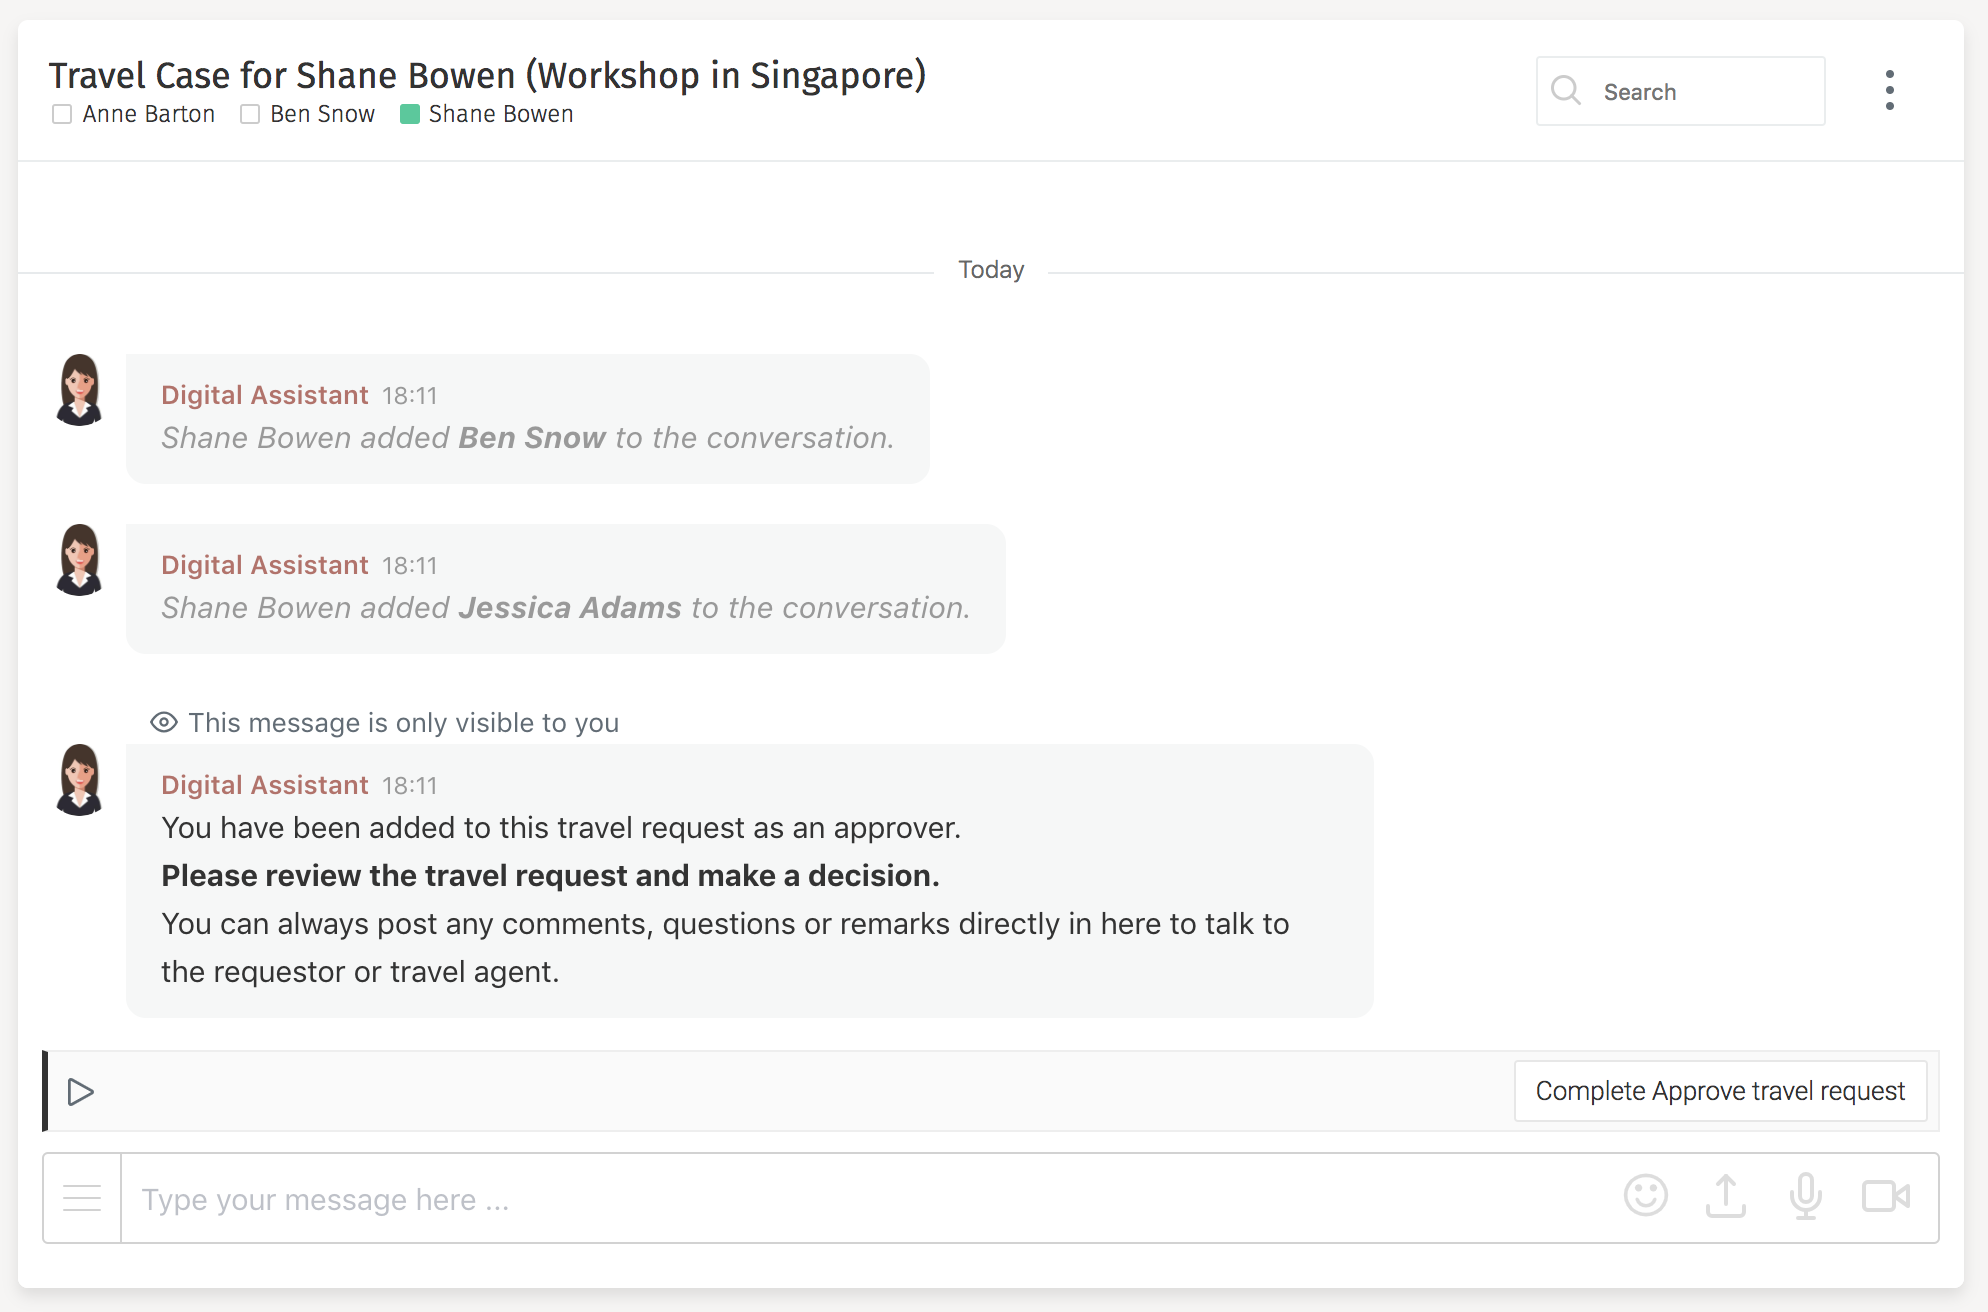Toggle the Ben Snow participant checkbox
The width and height of the screenshot is (1988, 1312).
(250, 114)
